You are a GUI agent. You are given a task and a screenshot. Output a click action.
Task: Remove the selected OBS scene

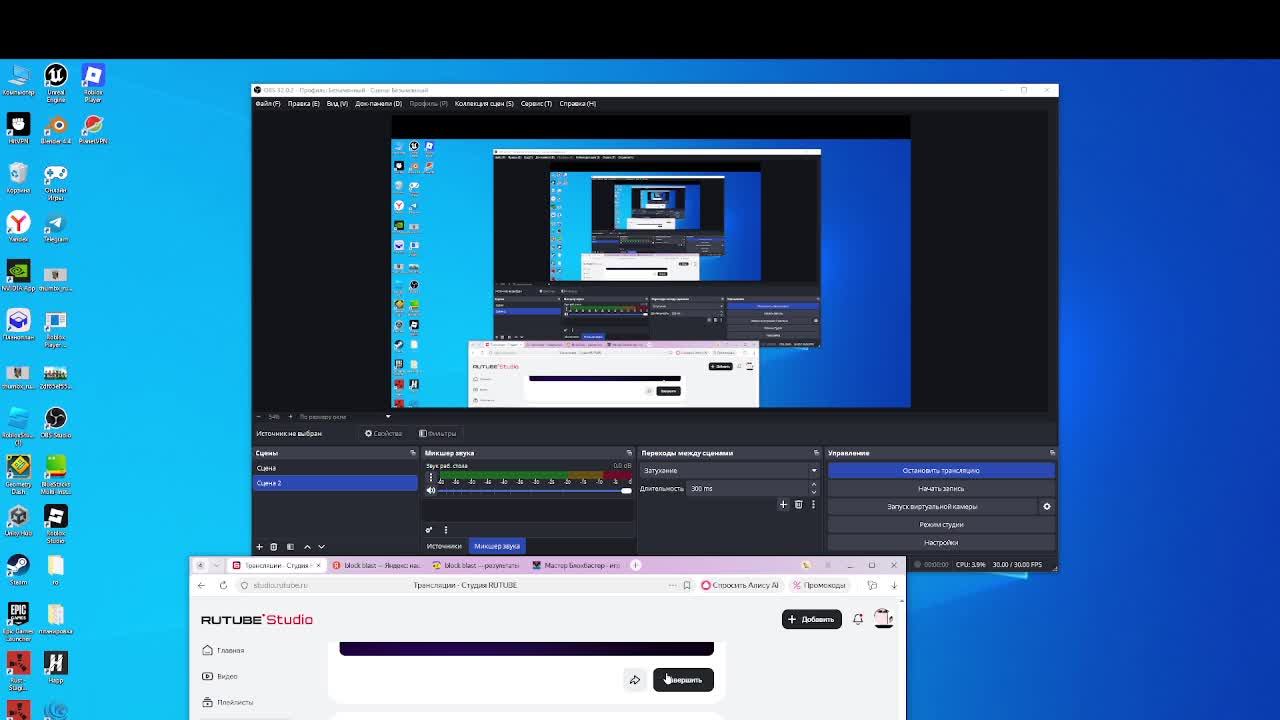point(273,547)
